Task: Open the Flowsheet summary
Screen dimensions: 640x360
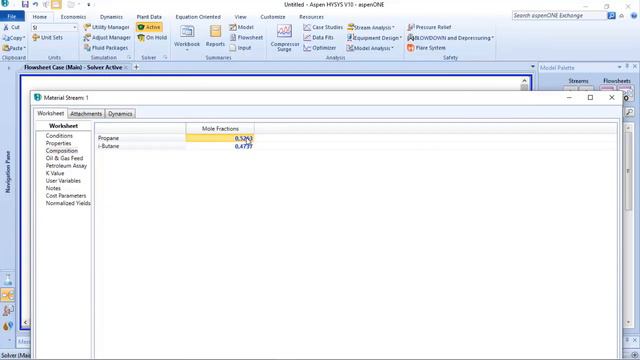Action: click(246, 38)
